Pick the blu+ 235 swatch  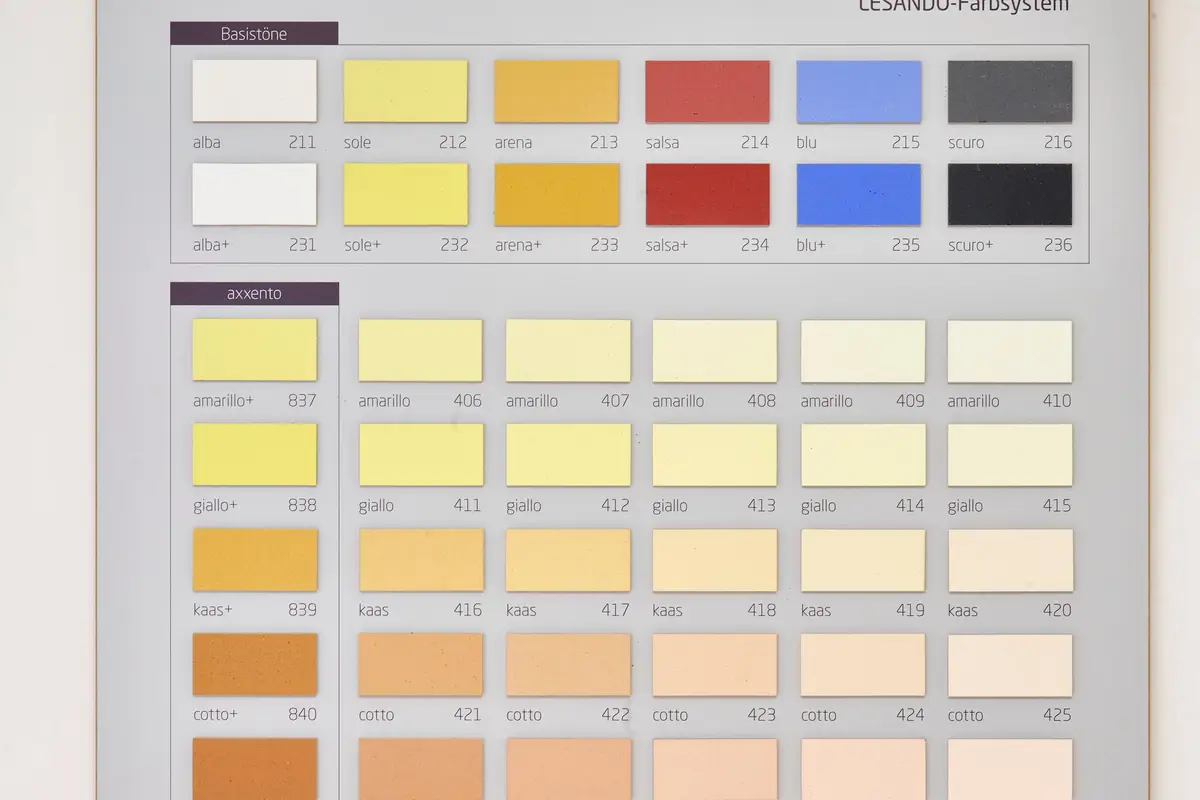point(859,194)
